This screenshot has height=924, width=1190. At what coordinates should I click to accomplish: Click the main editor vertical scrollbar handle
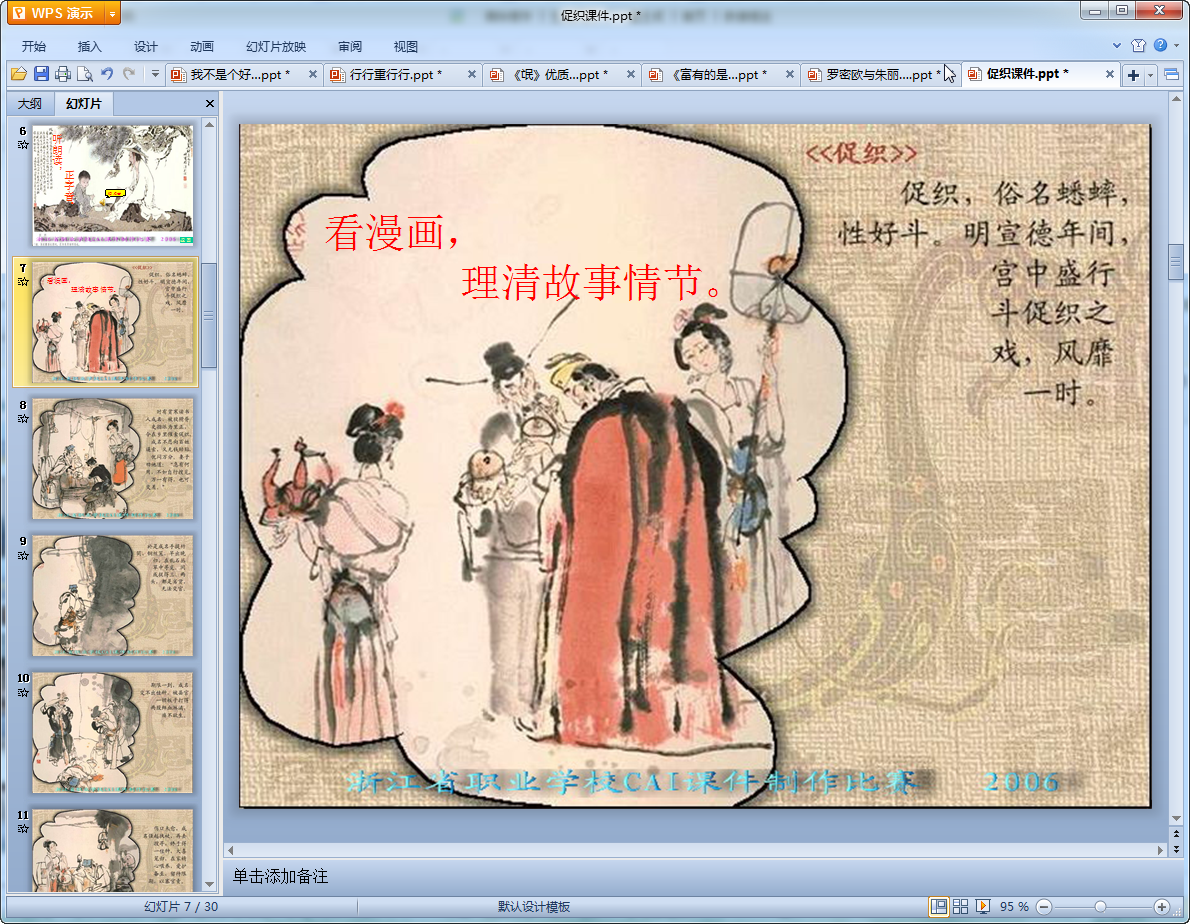point(1176,262)
